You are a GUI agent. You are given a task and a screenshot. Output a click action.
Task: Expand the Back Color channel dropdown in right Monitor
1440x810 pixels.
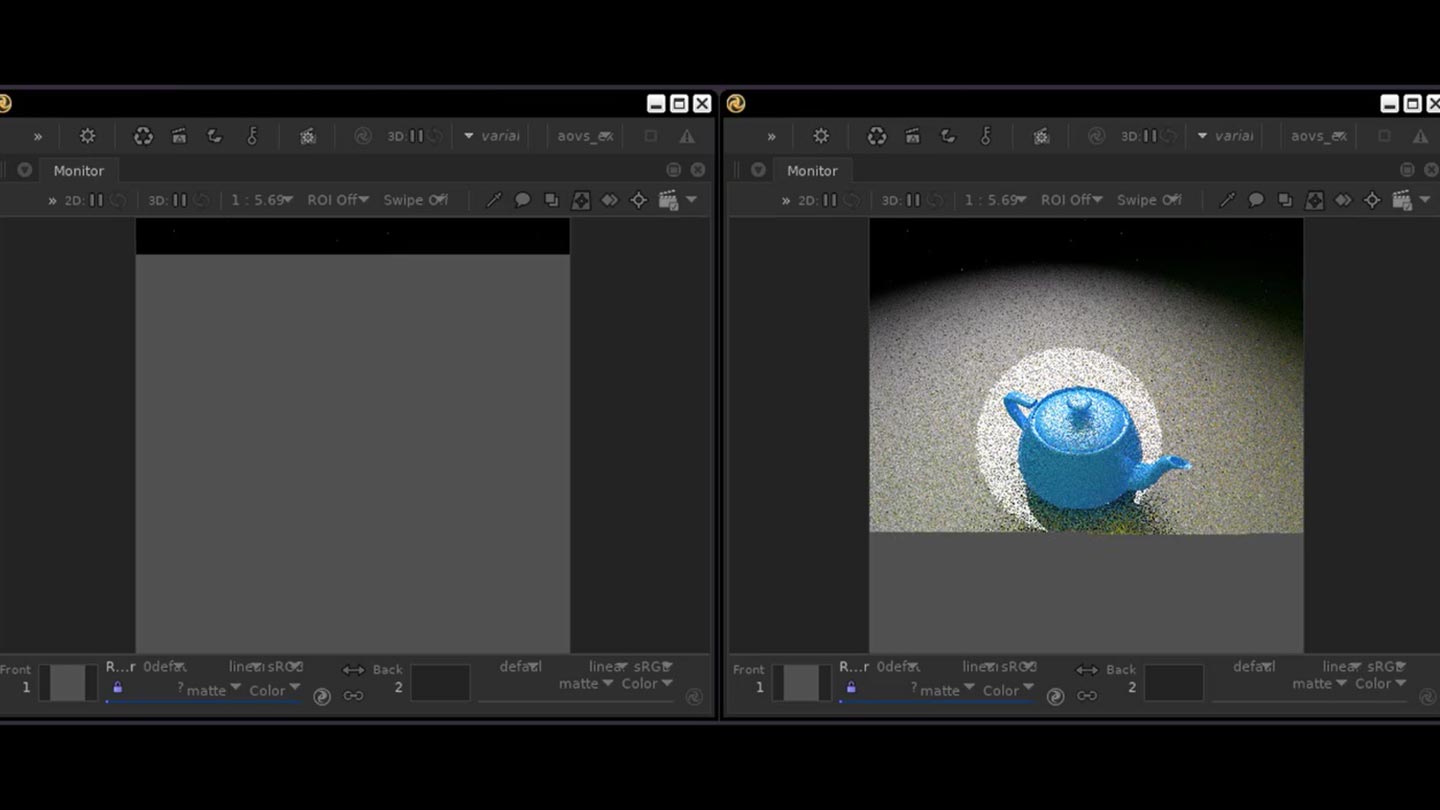(x=1380, y=684)
